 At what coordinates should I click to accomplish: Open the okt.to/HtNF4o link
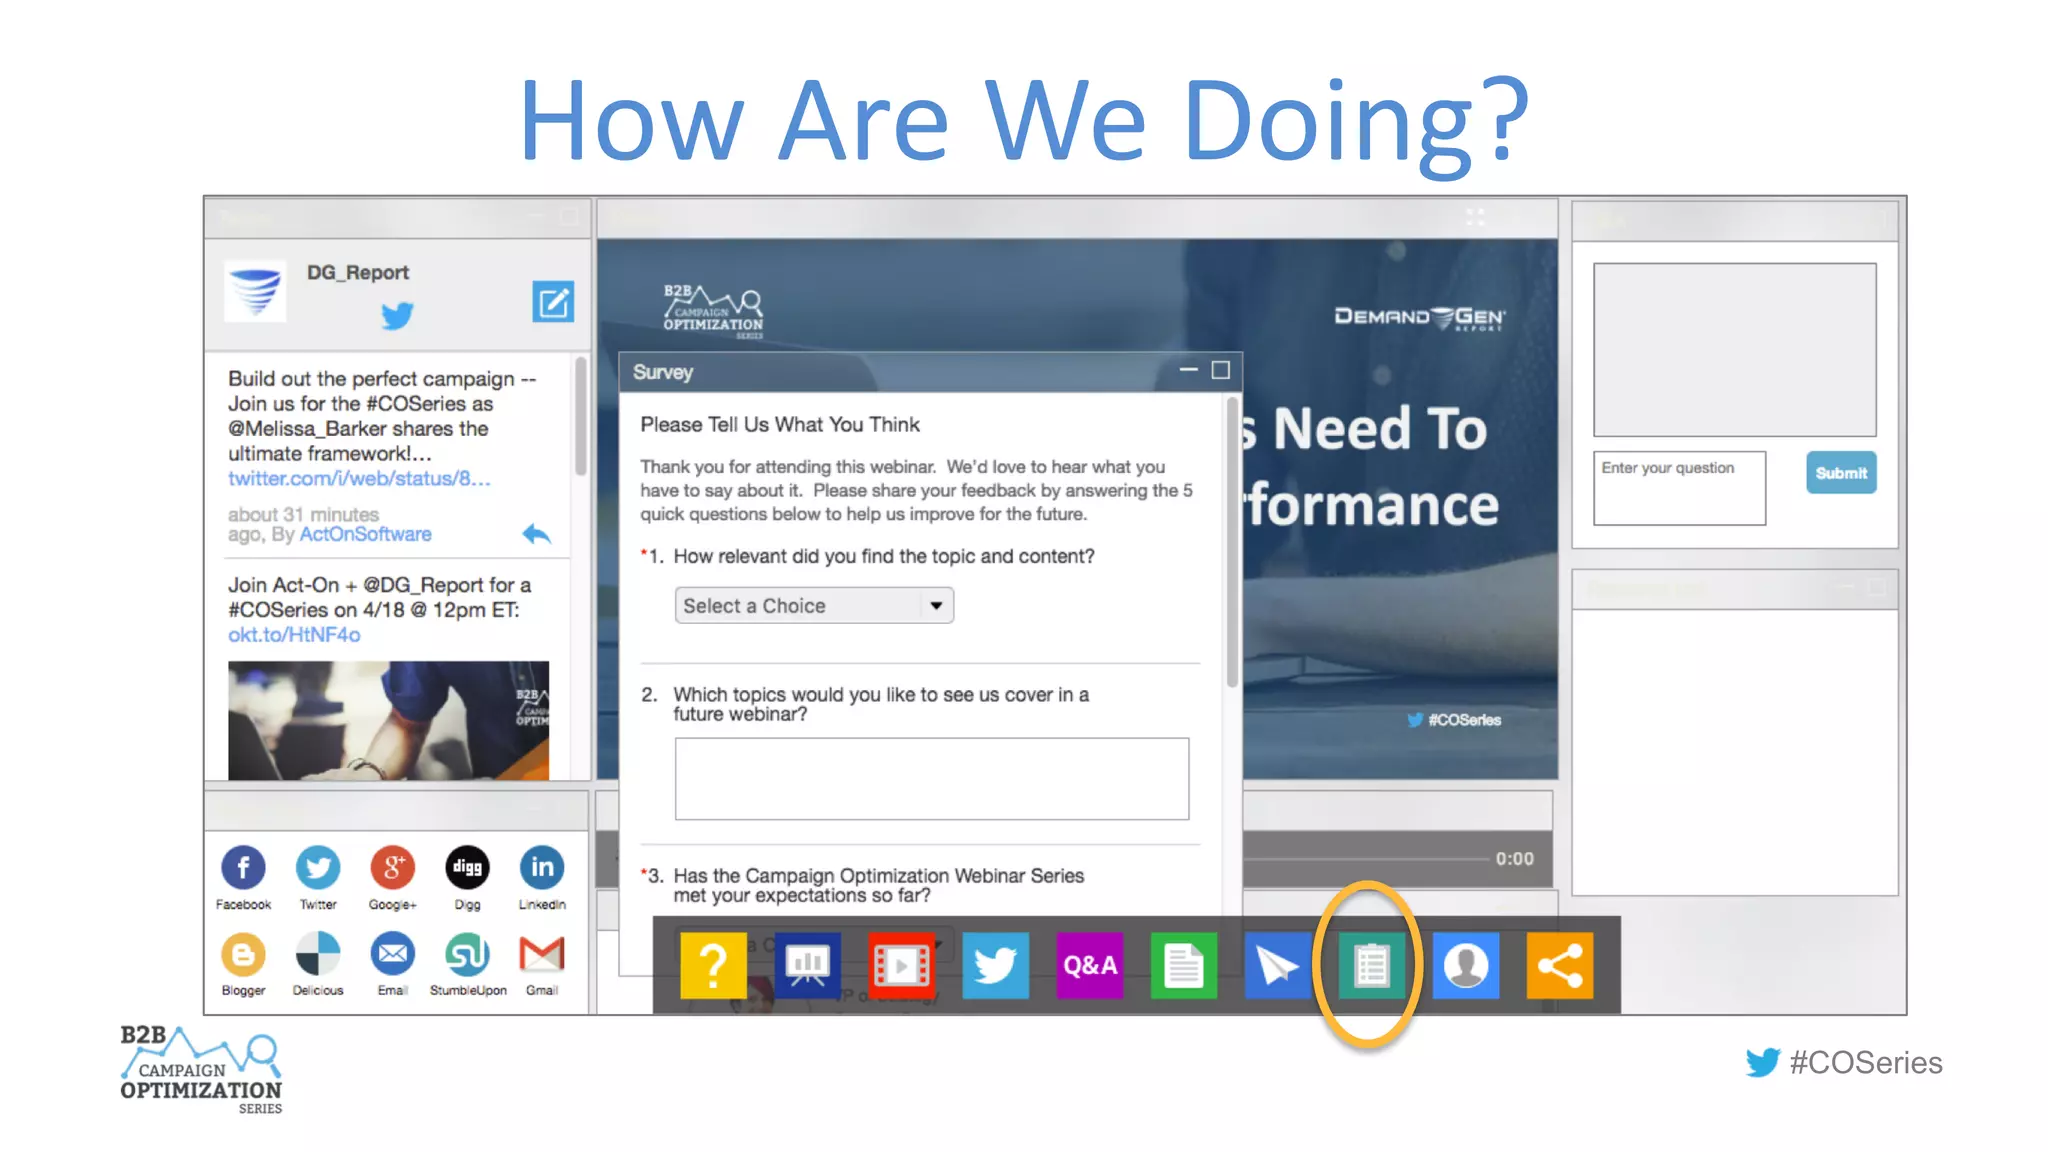click(x=294, y=635)
